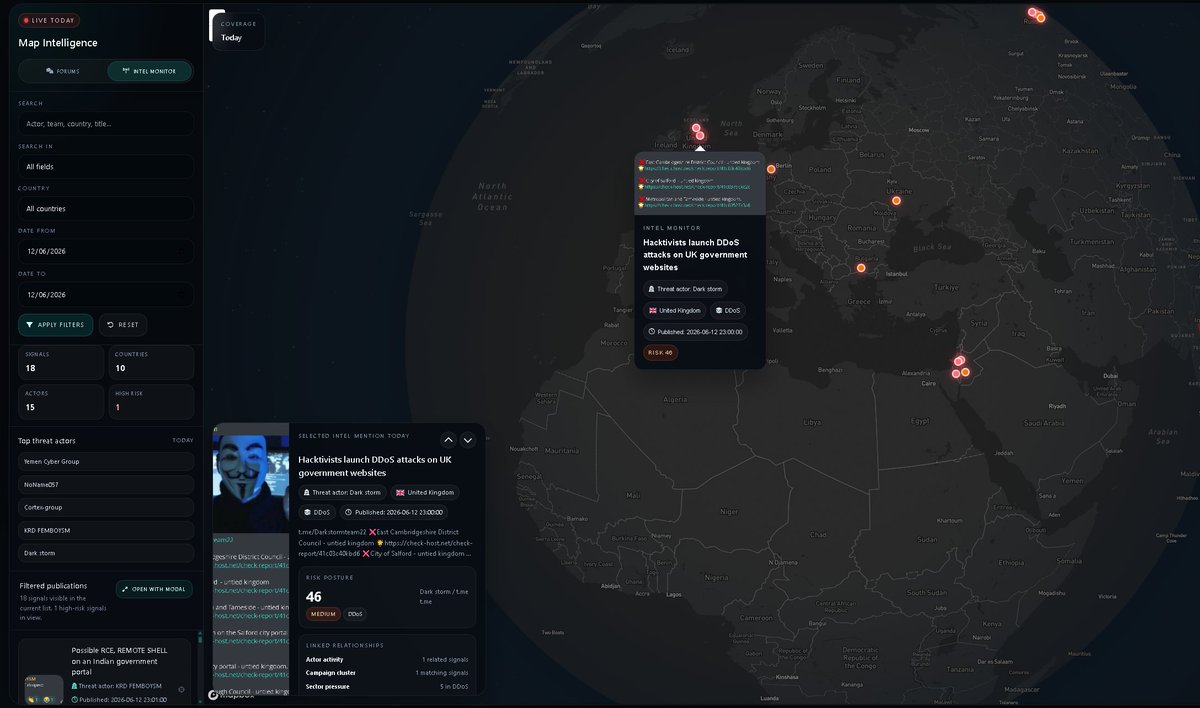
Task: Click the popup headline Hacktivists launch DDoS attacks
Action: (x=695, y=254)
